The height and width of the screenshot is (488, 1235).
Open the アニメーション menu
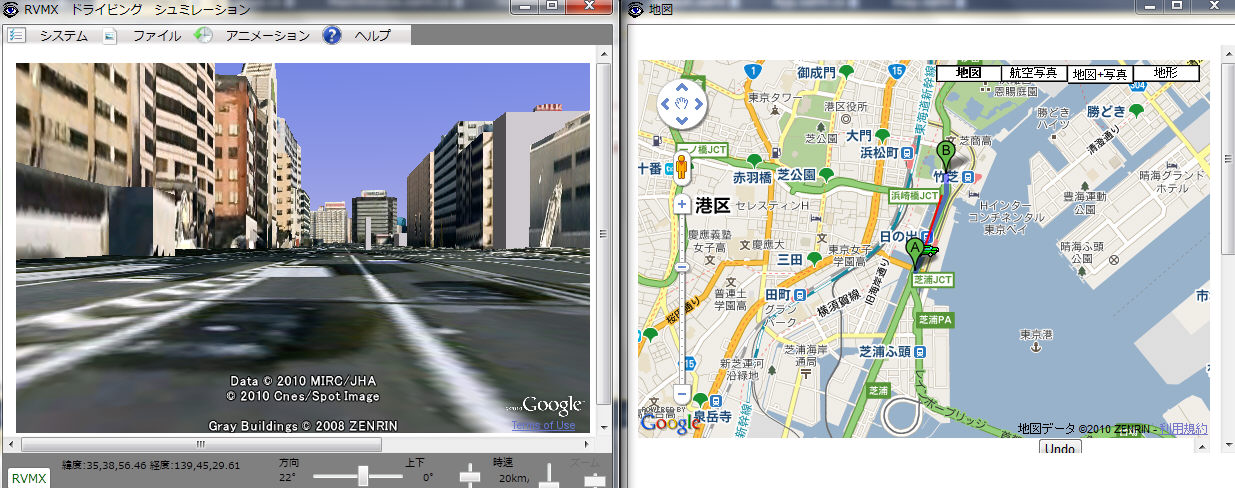pos(267,36)
